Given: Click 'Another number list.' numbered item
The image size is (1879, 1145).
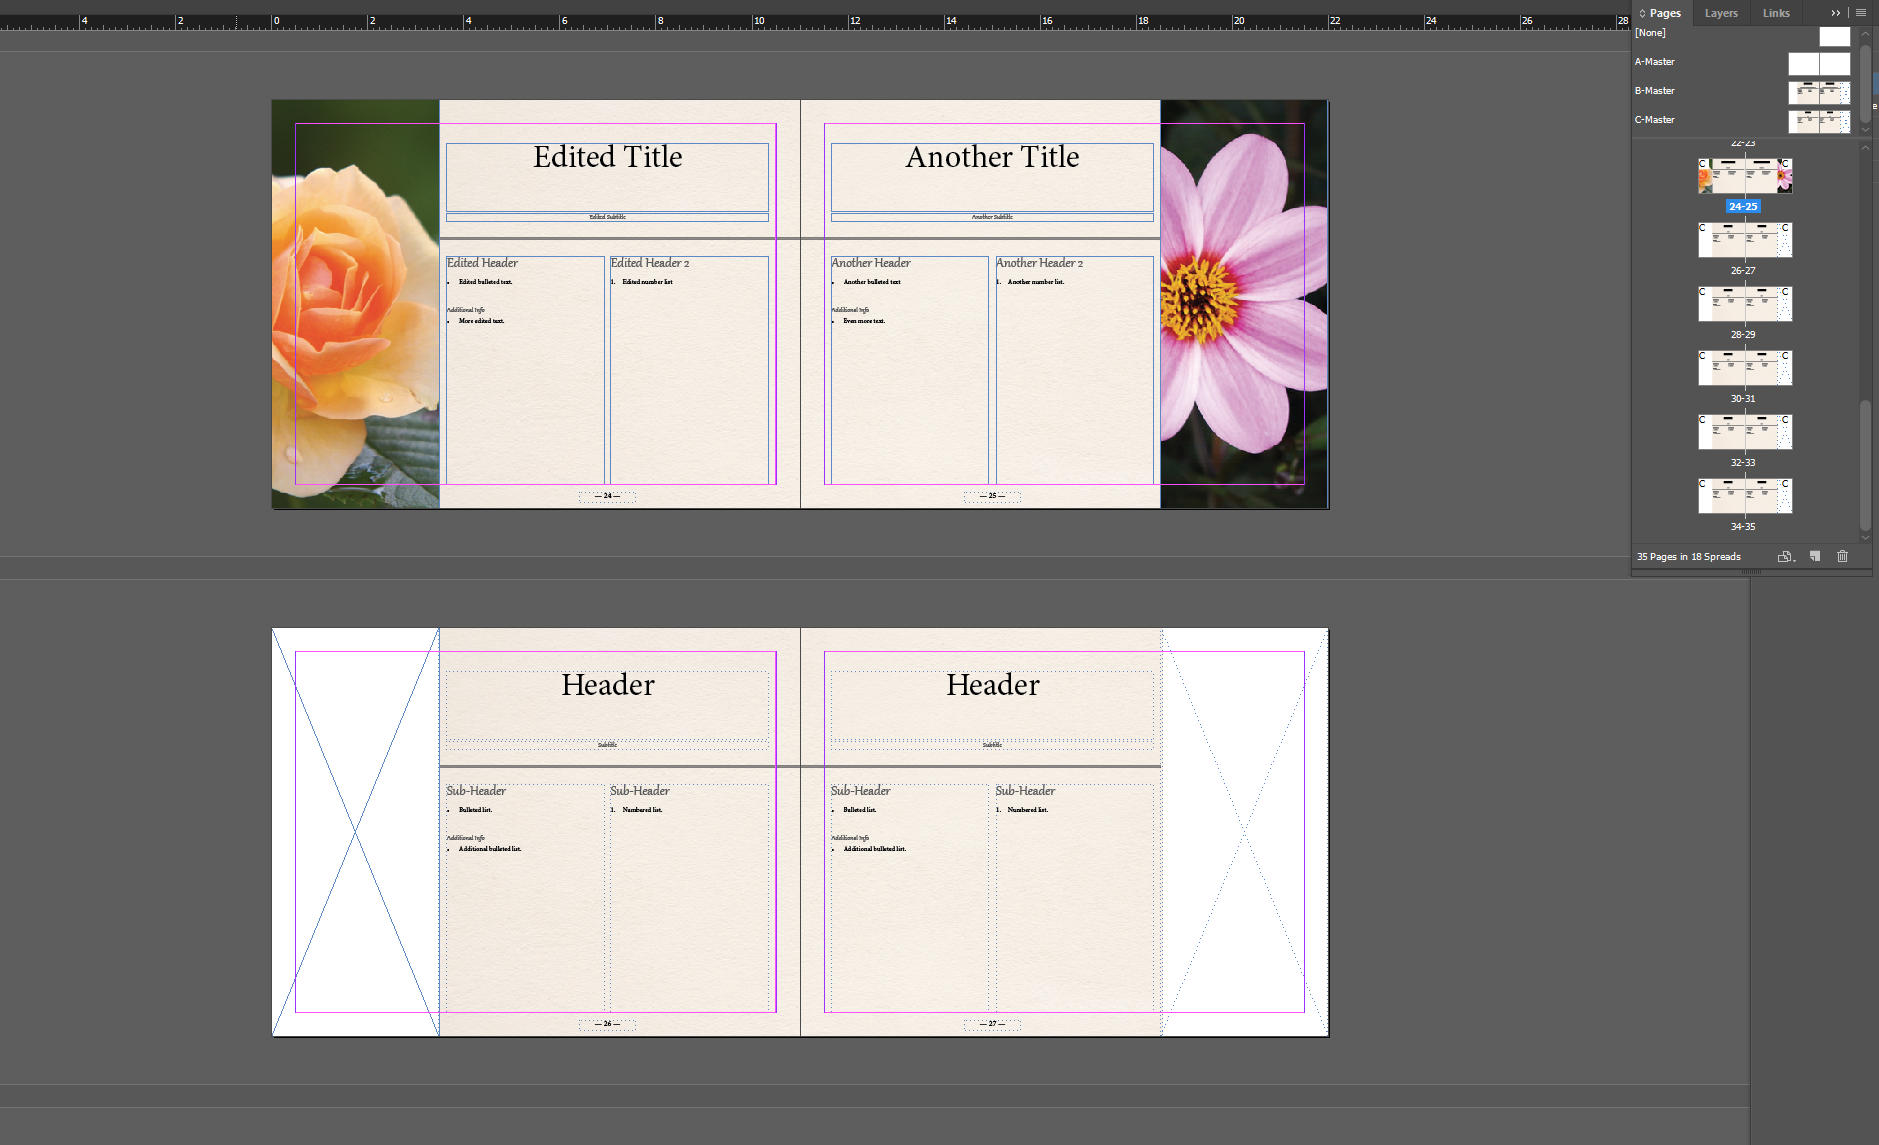Looking at the screenshot, I should (x=1035, y=282).
